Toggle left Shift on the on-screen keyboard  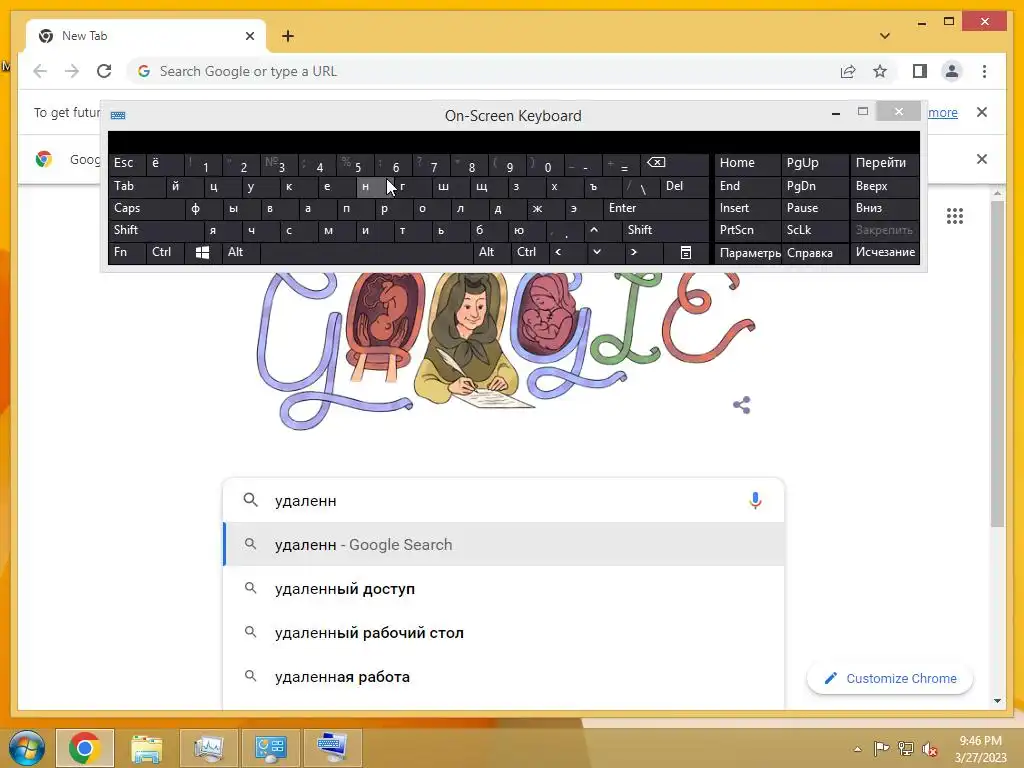coord(155,230)
